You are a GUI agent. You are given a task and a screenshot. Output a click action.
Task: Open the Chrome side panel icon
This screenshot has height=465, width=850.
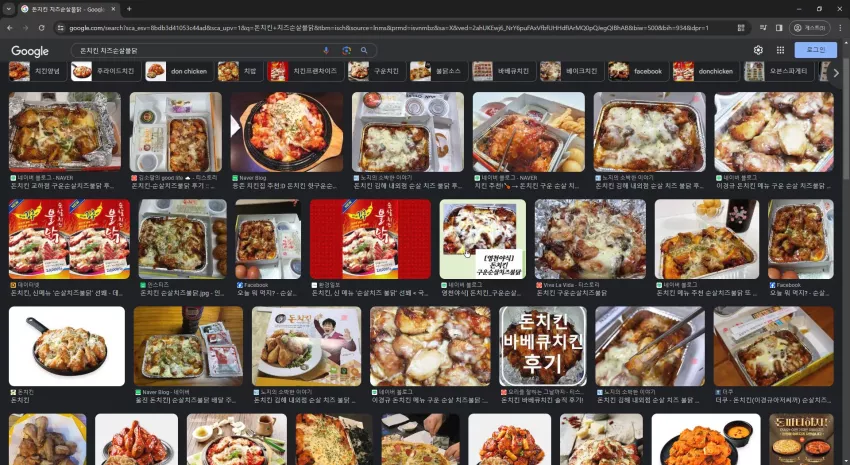(779, 28)
